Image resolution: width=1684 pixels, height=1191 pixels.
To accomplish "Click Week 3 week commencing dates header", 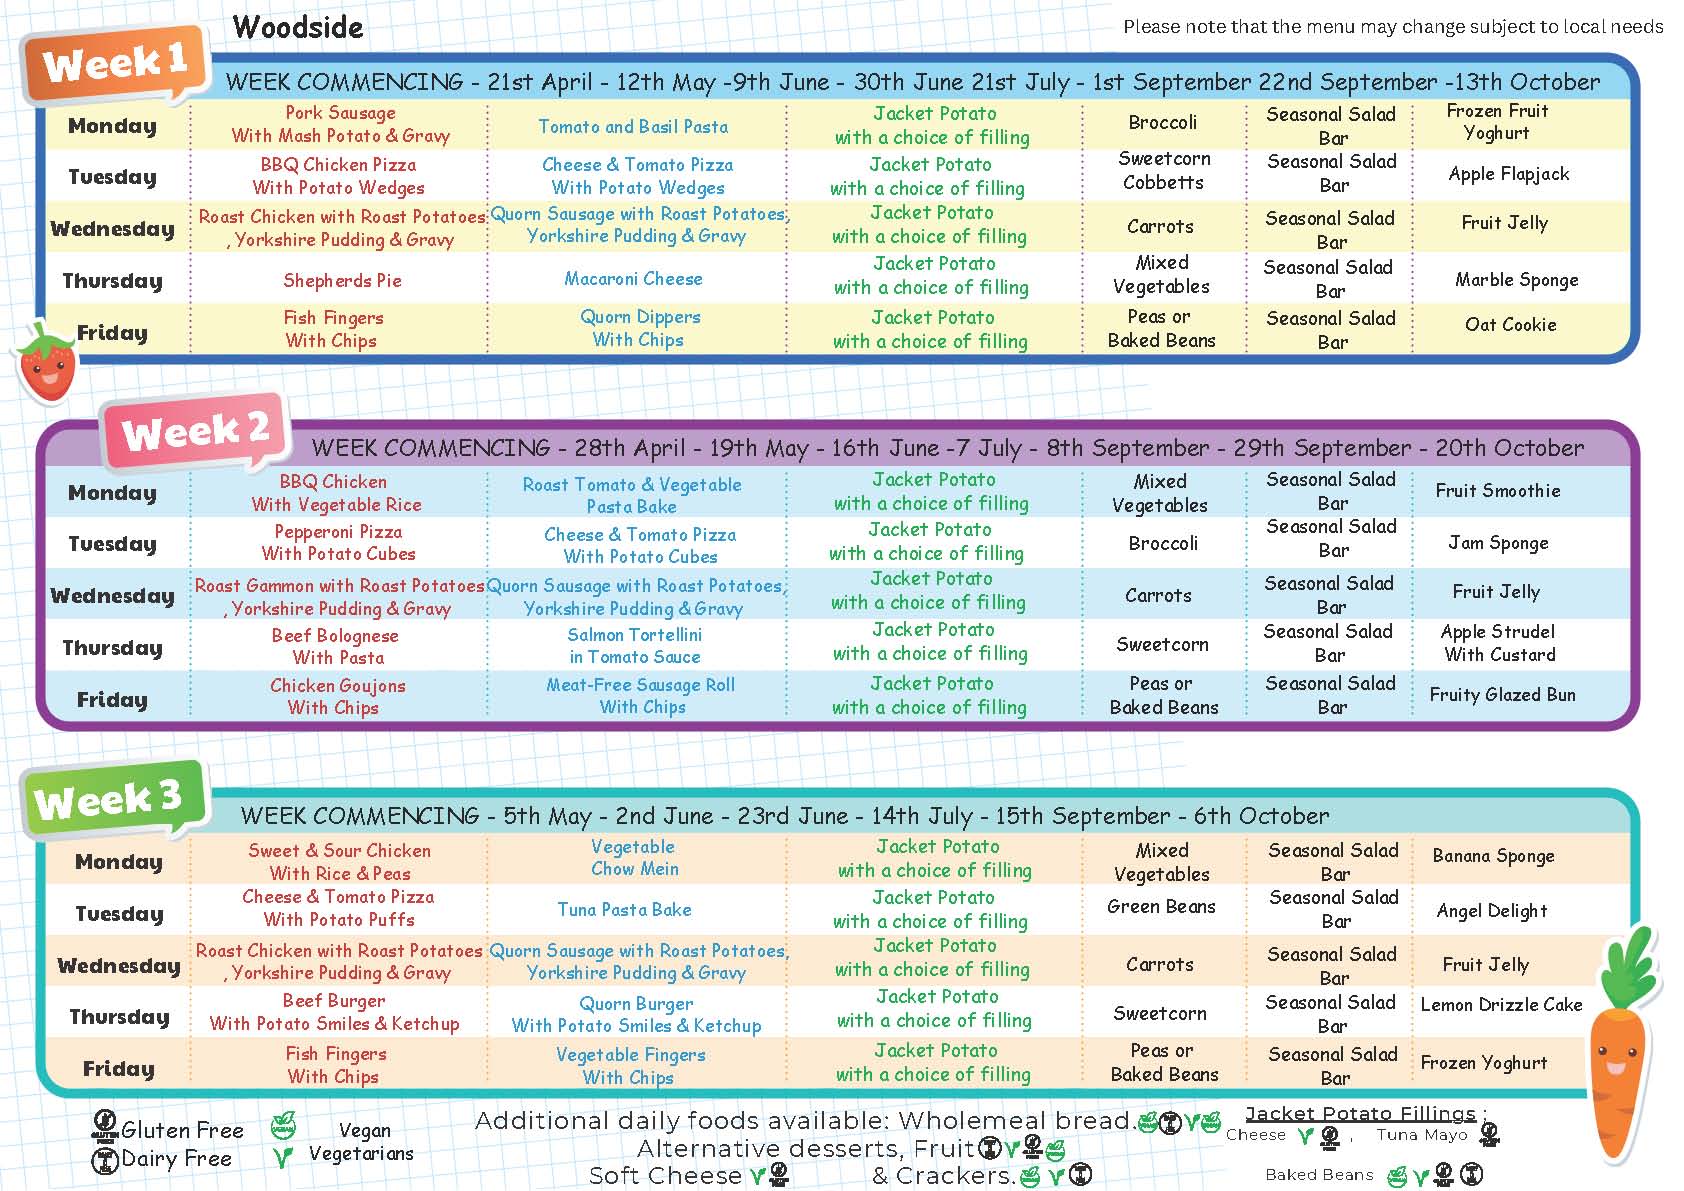I will [785, 816].
